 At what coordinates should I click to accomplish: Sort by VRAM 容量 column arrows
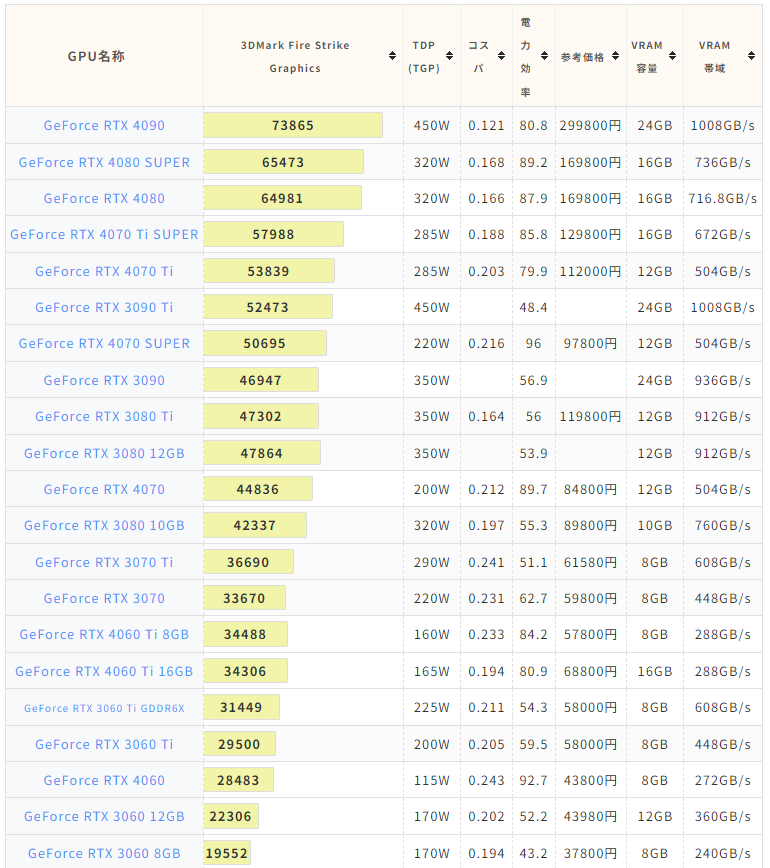click(x=672, y=56)
